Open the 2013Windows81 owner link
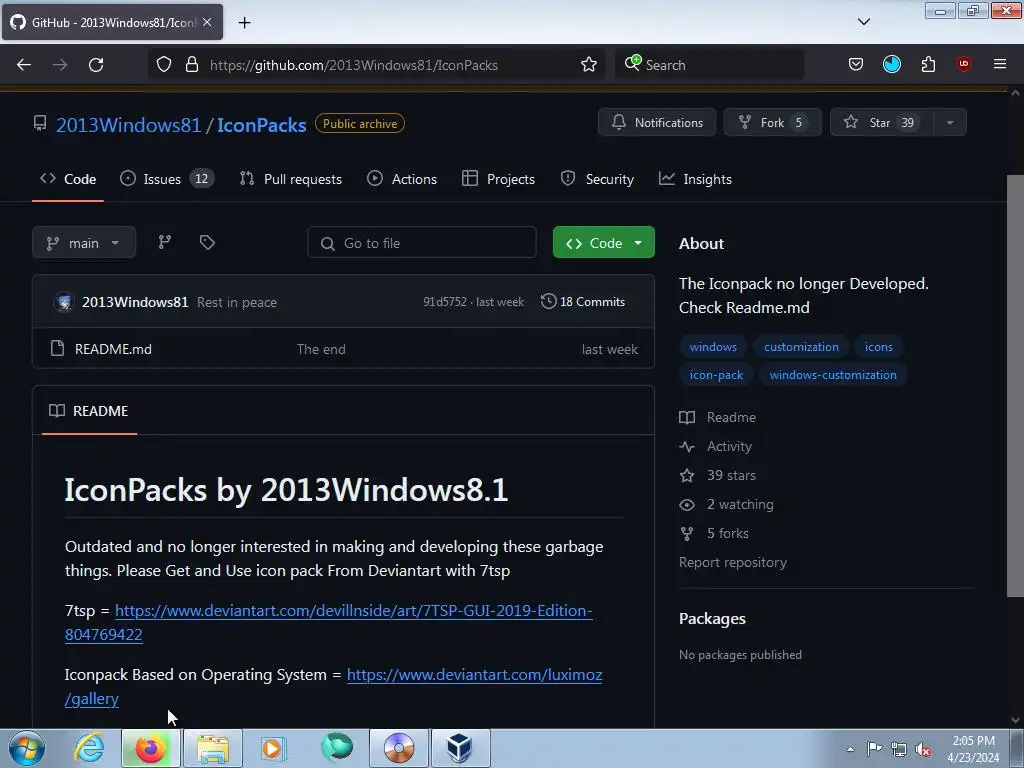 point(129,125)
